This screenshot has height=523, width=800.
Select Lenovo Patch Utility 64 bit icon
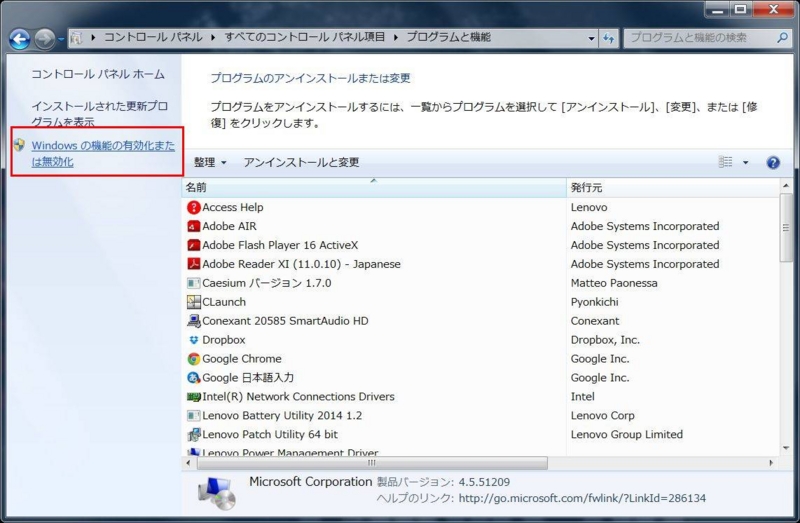point(193,435)
